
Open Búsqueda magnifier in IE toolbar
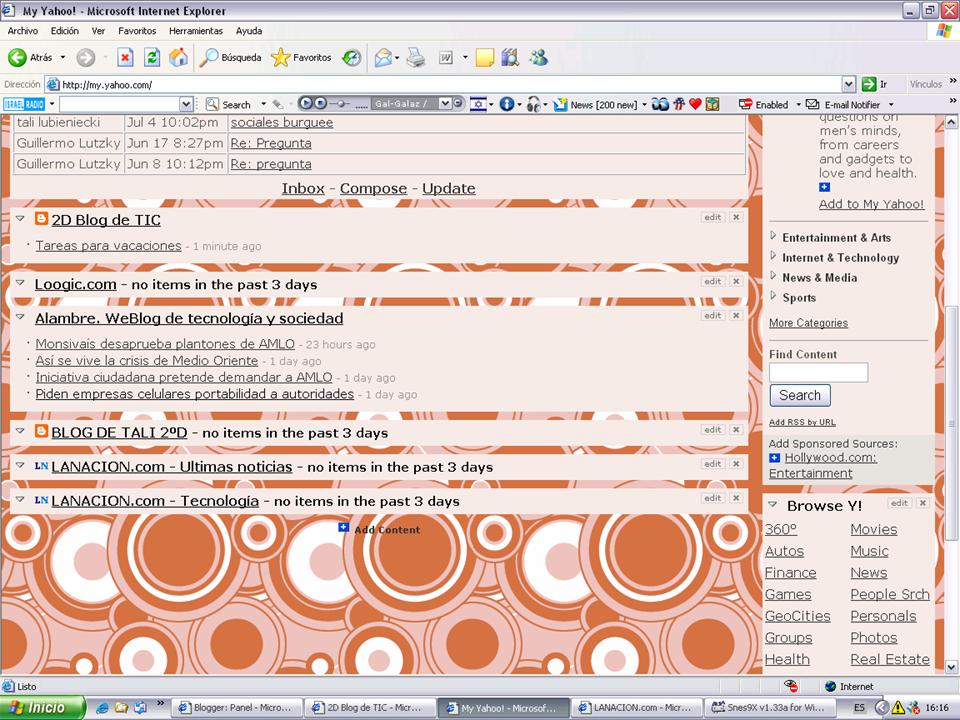230,58
